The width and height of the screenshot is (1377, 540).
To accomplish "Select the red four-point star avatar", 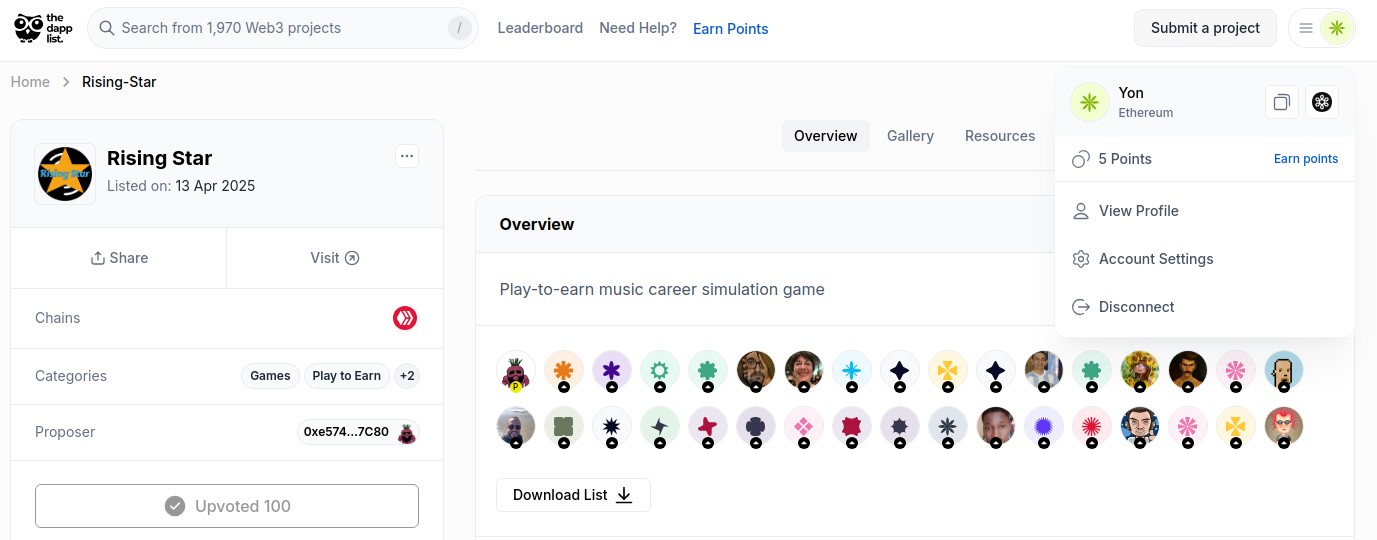I will pos(708,427).
